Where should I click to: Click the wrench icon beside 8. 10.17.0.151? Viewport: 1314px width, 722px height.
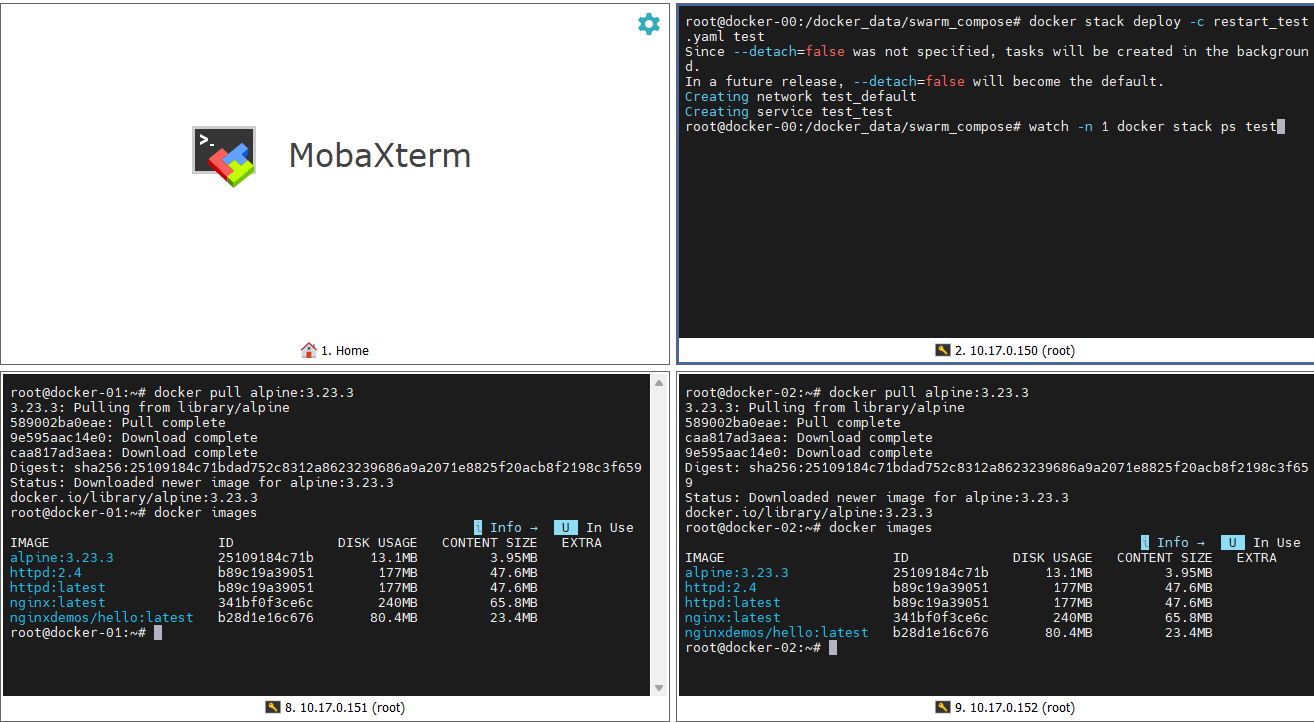tap(272, 707)
